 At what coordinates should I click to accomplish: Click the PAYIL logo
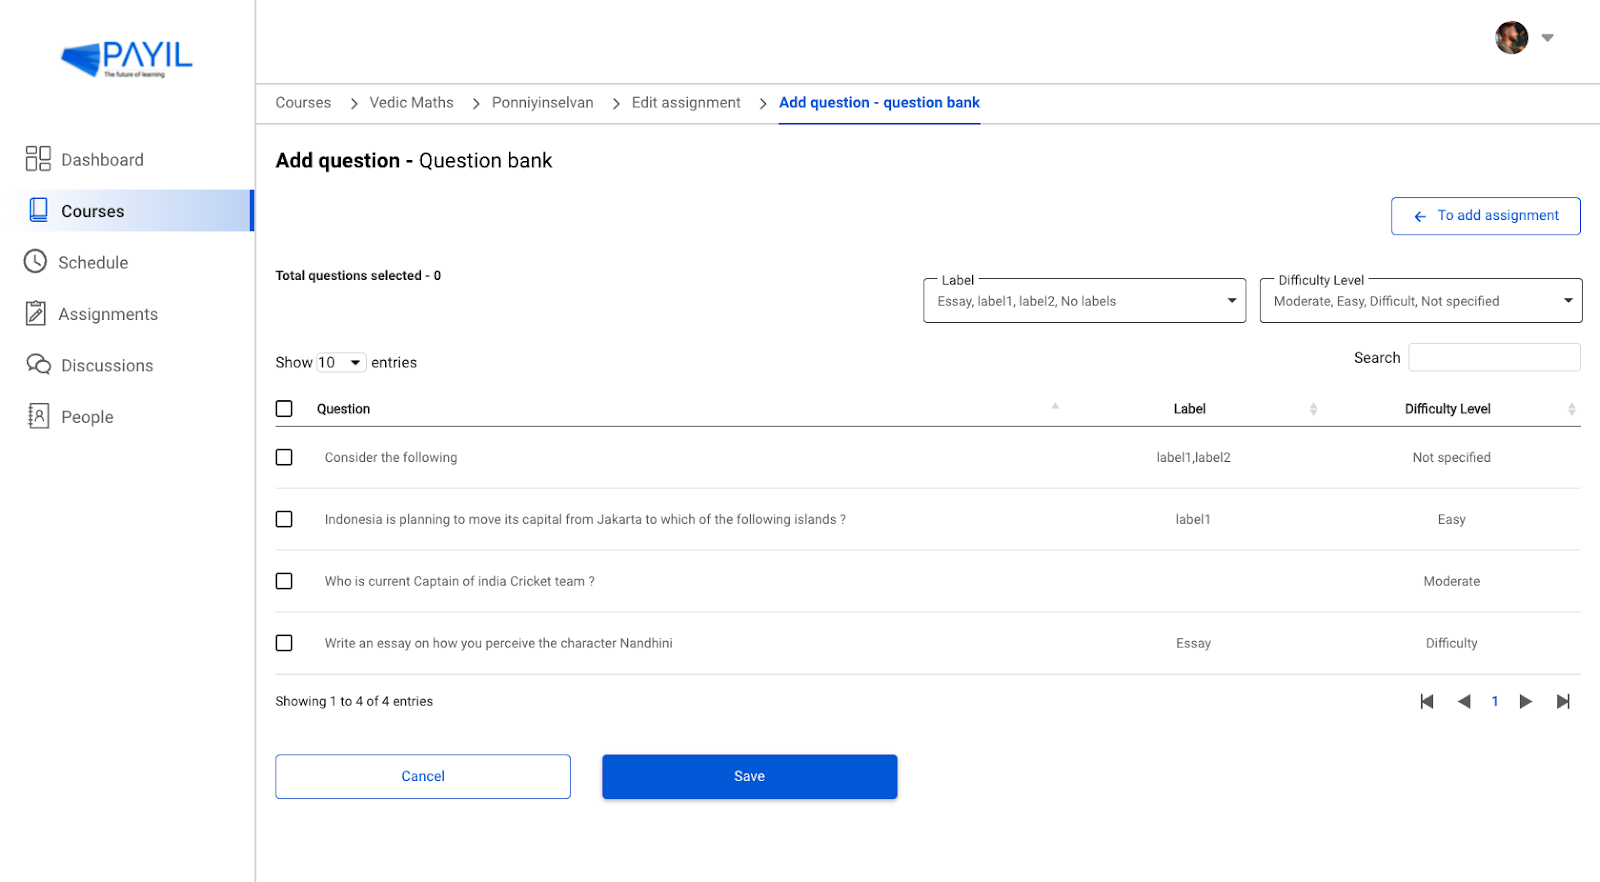(127, 59)
